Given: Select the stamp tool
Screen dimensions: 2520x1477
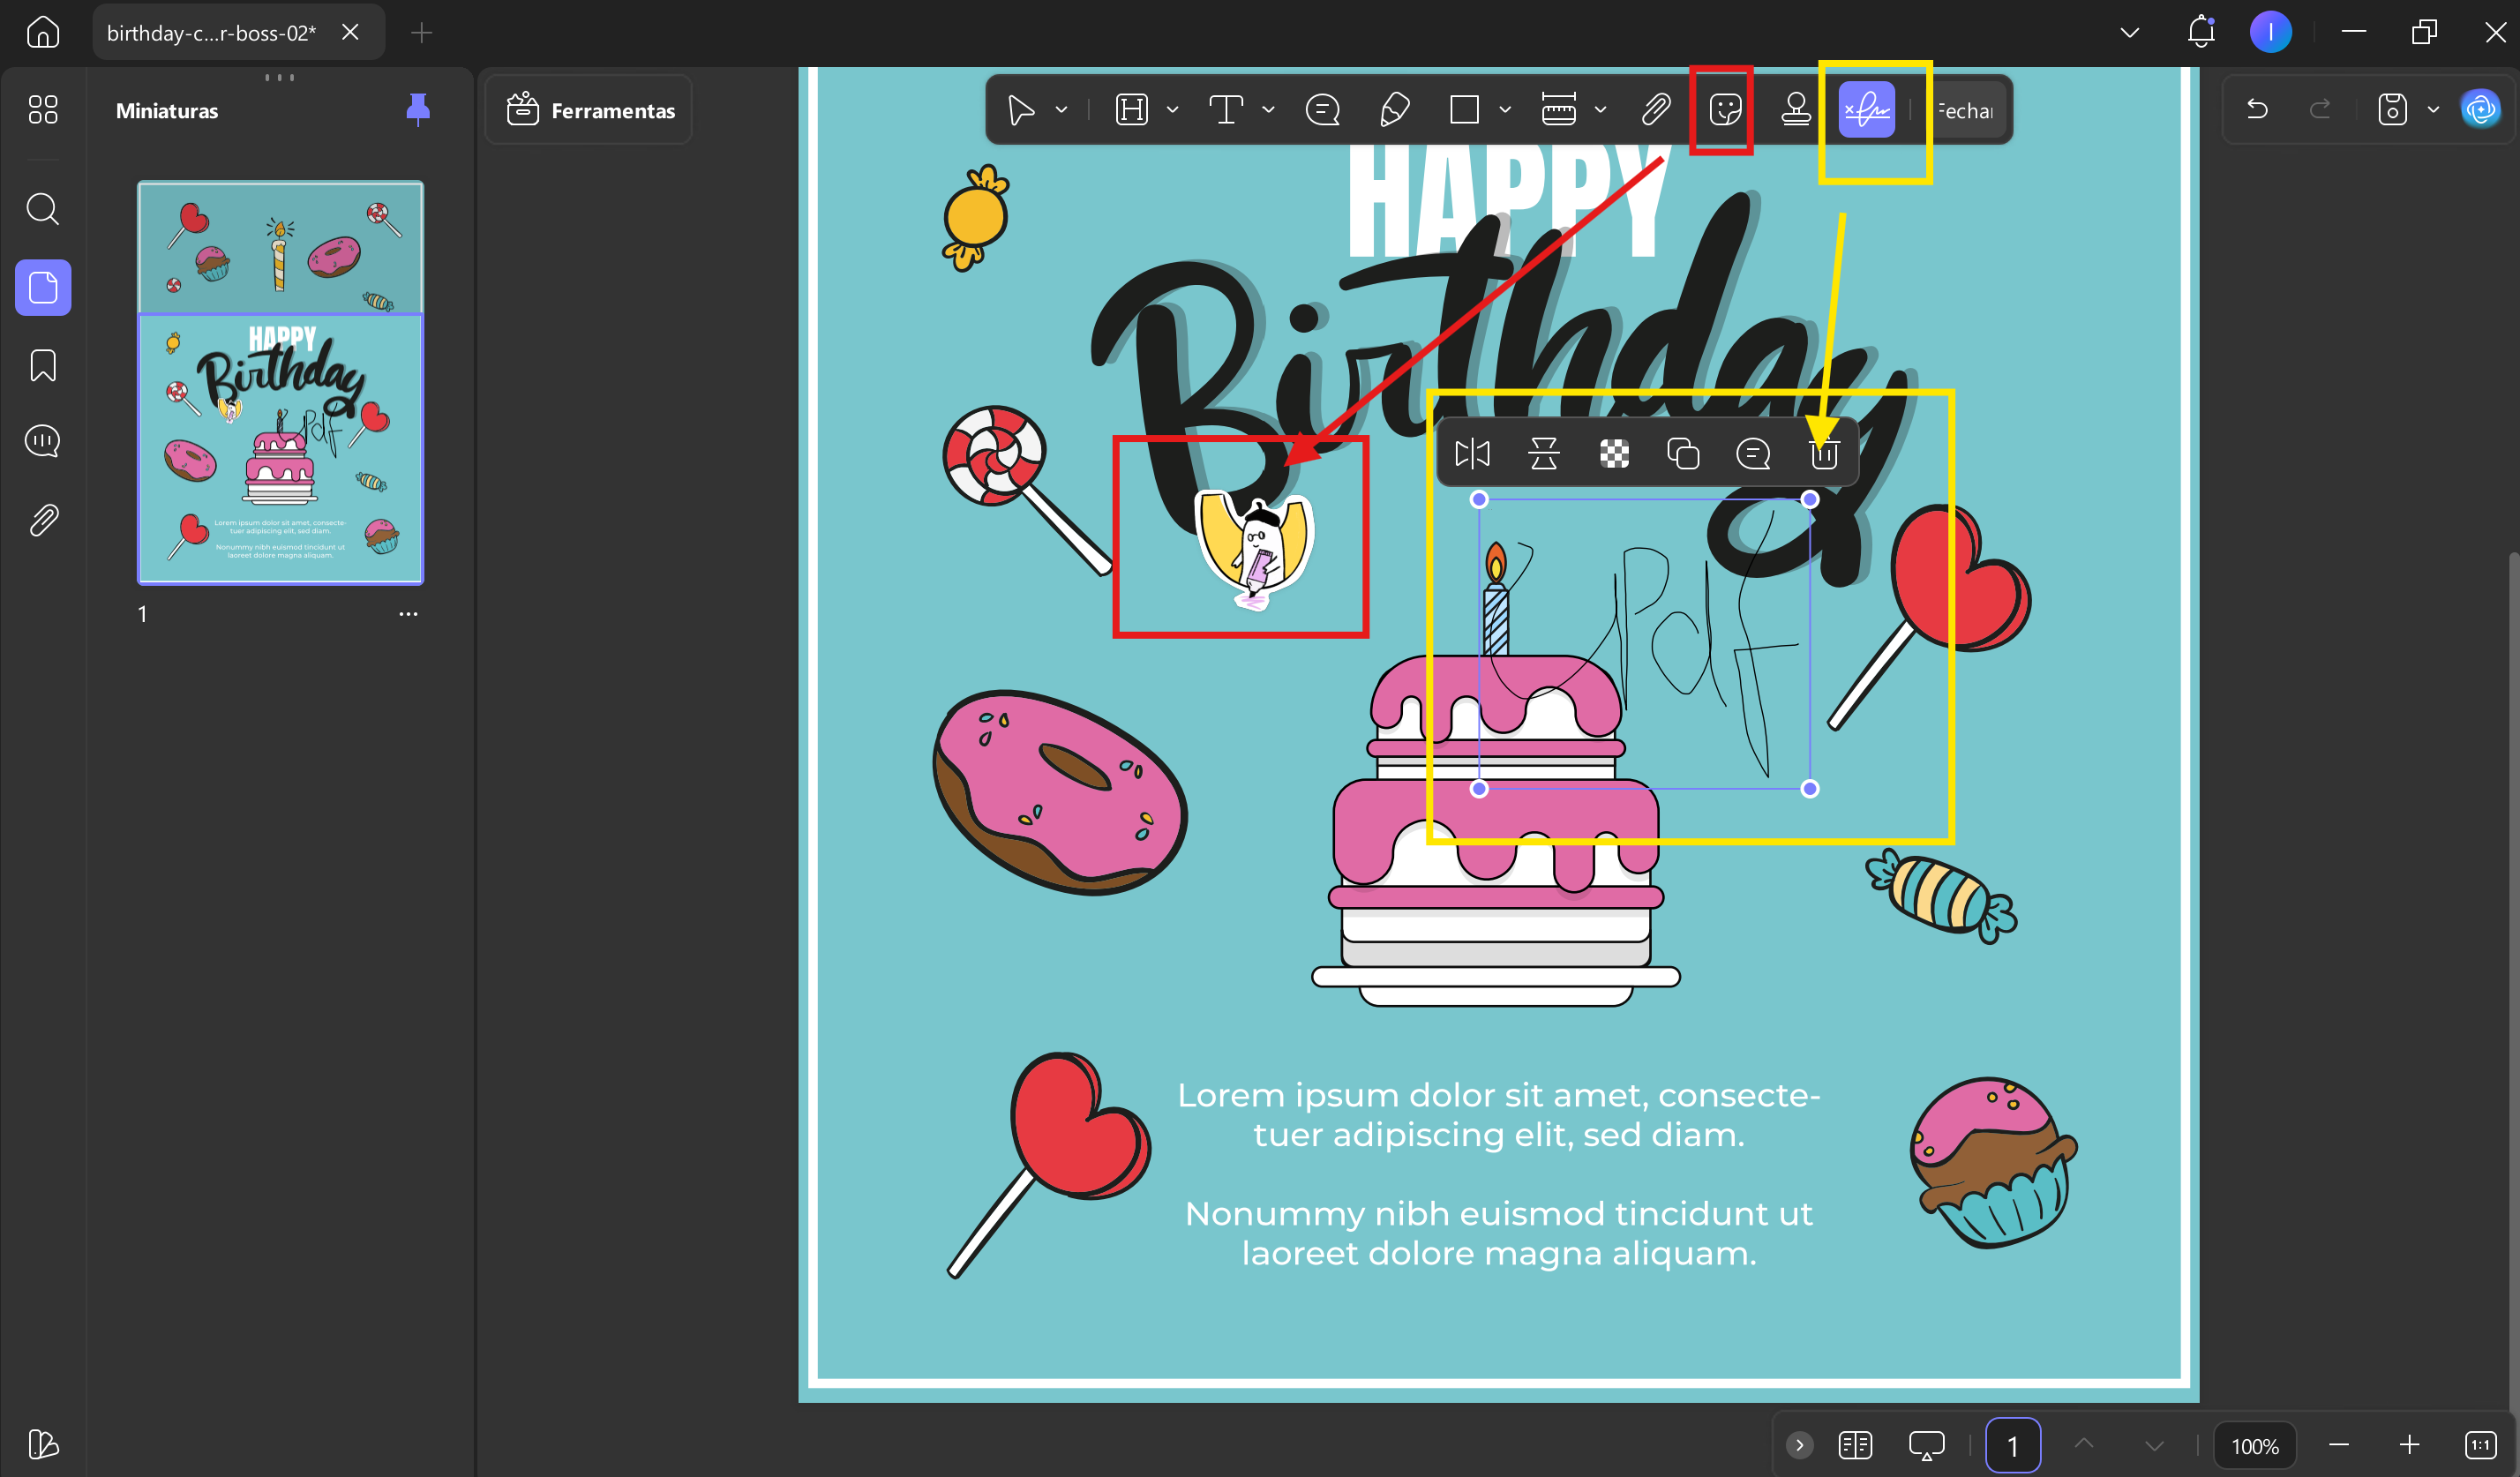Looking at the screenshot, I should [x=1796, y=110].
